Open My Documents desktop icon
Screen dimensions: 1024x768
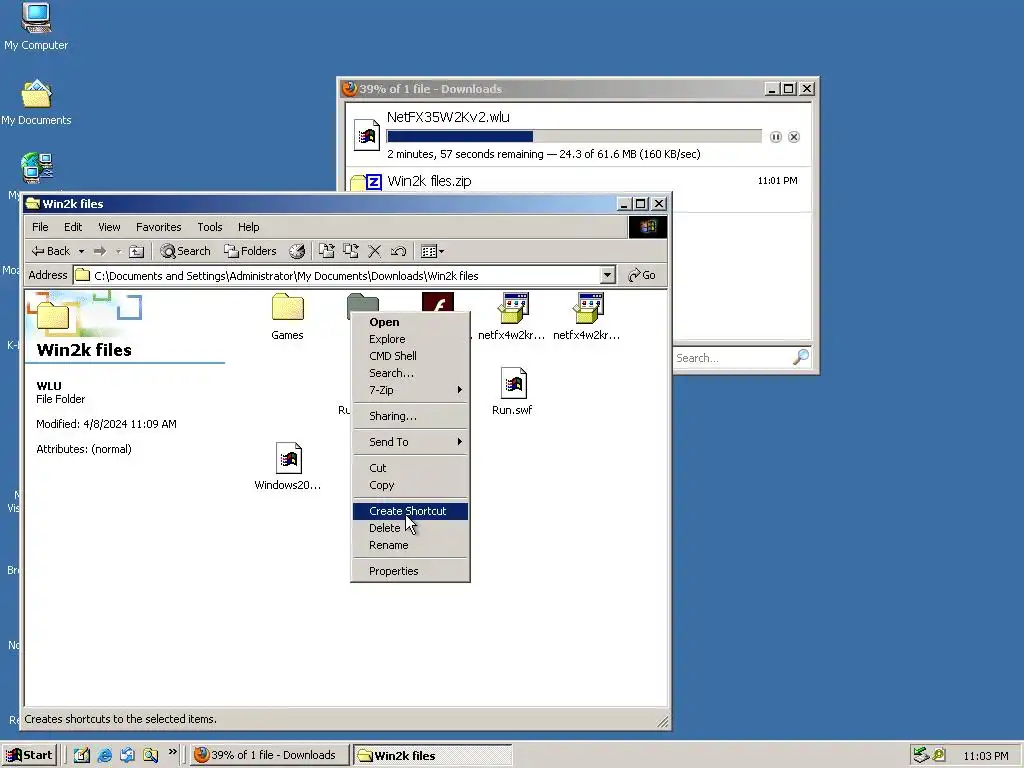(x=36, y=94)
